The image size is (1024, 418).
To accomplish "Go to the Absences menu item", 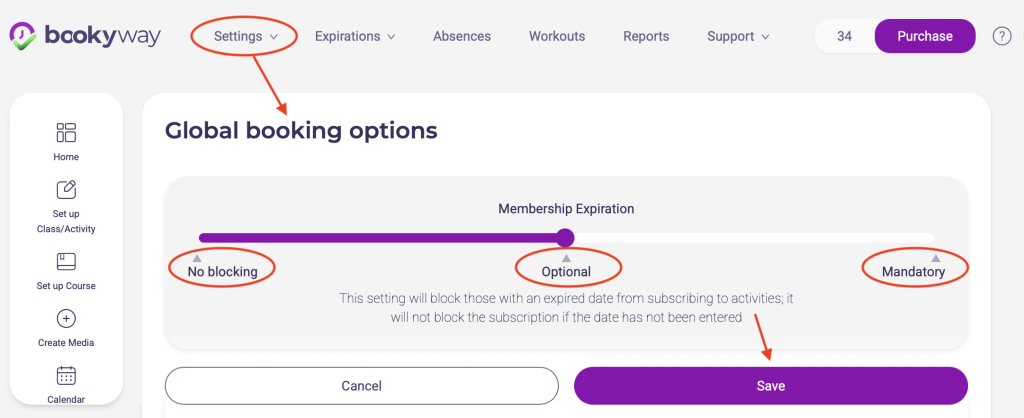I will click(462, 36).
